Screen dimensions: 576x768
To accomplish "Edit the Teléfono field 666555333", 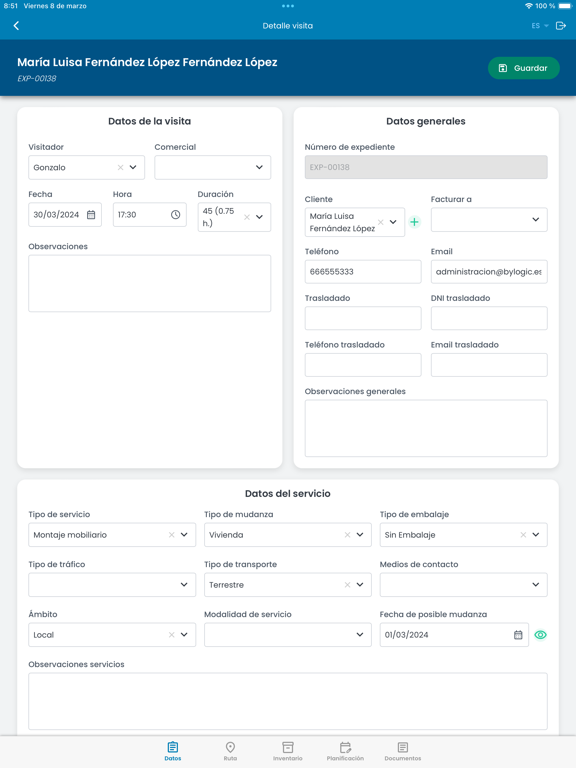I will pos(363,272).
